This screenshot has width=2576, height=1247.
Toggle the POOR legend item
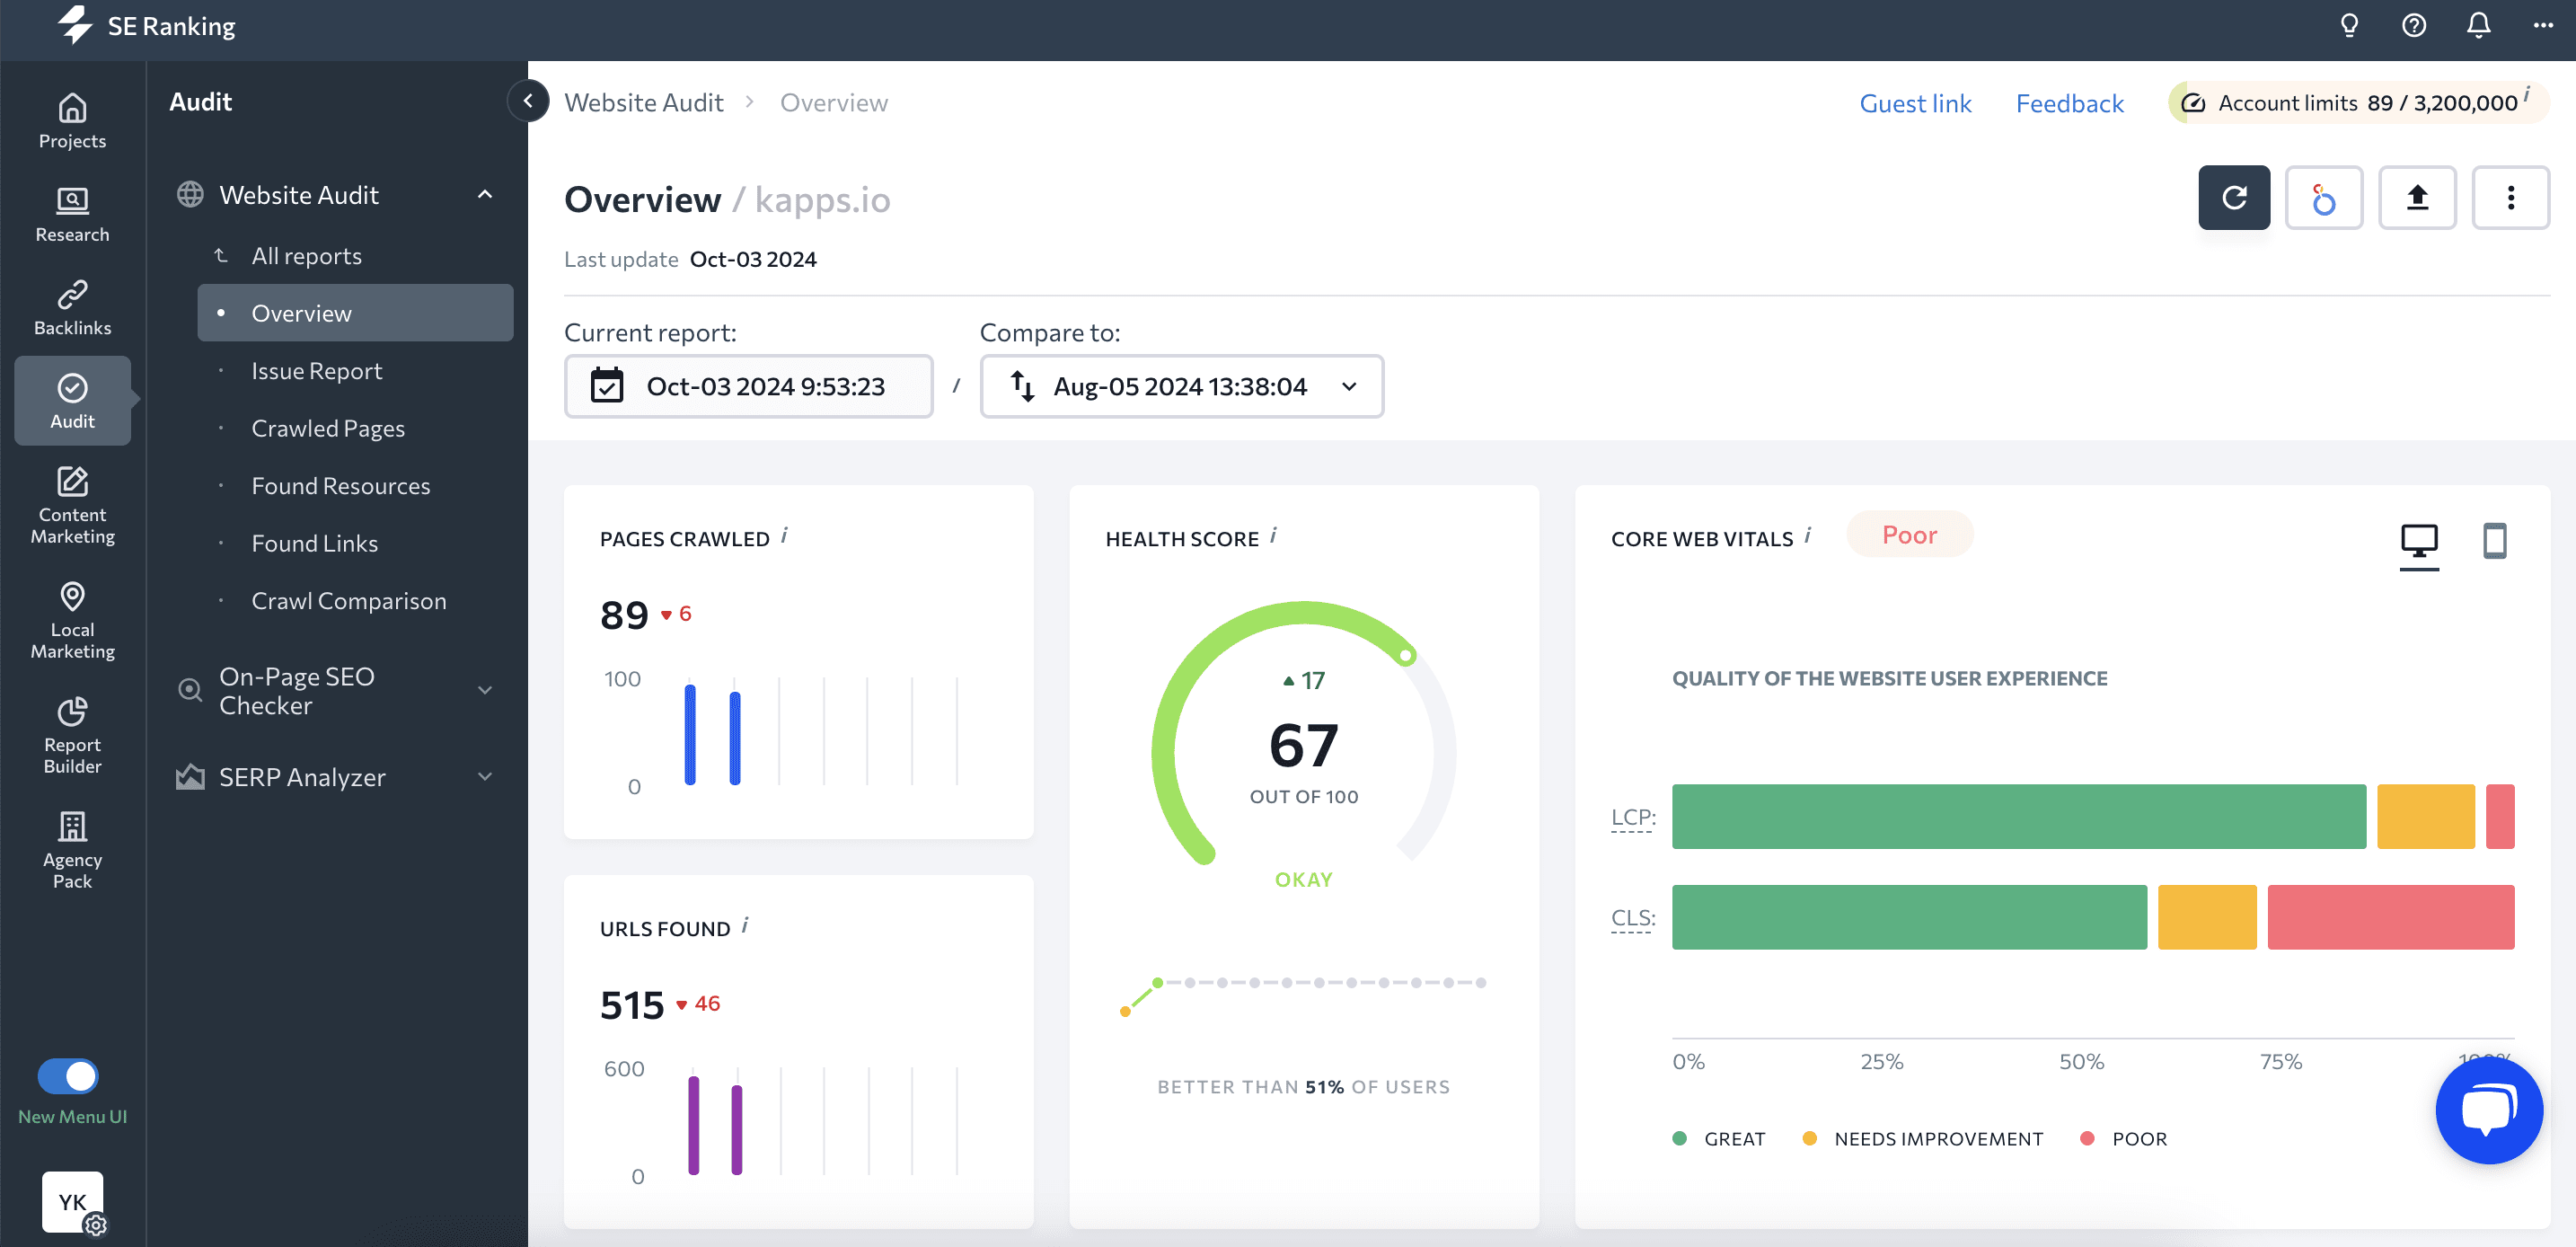(2123, 1139)
